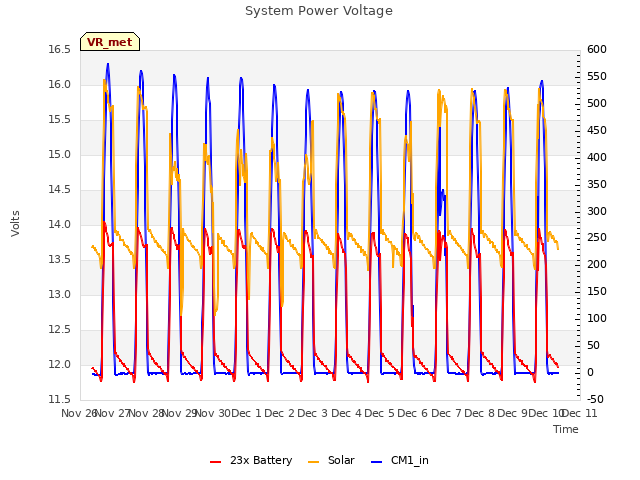Click the System Power Voltage chart title
This screenshot has height=480, width=640.
click(x=319, y=11)
